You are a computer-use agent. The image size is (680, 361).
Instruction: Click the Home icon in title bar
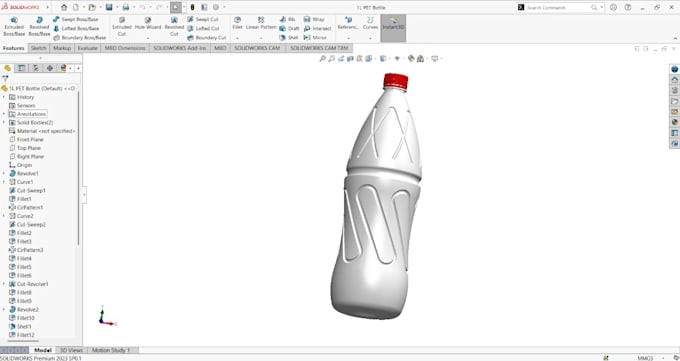(64, 7)
